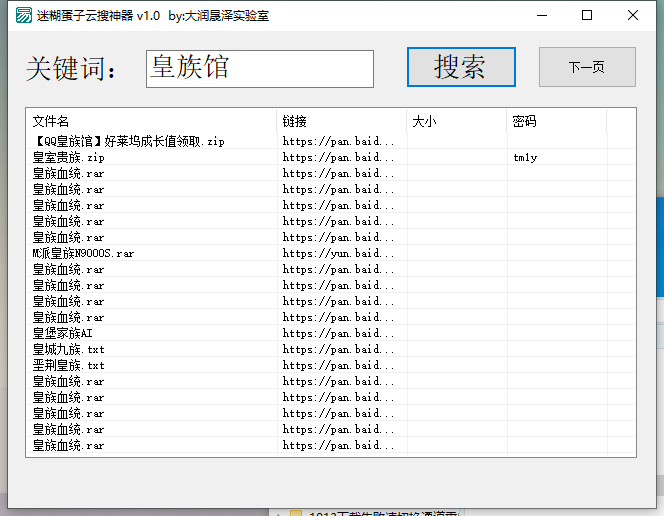Click the yun.baid link of MC派皇族N9000S.rar
This screenshot has height=516, width=664.
click(338, 253)
